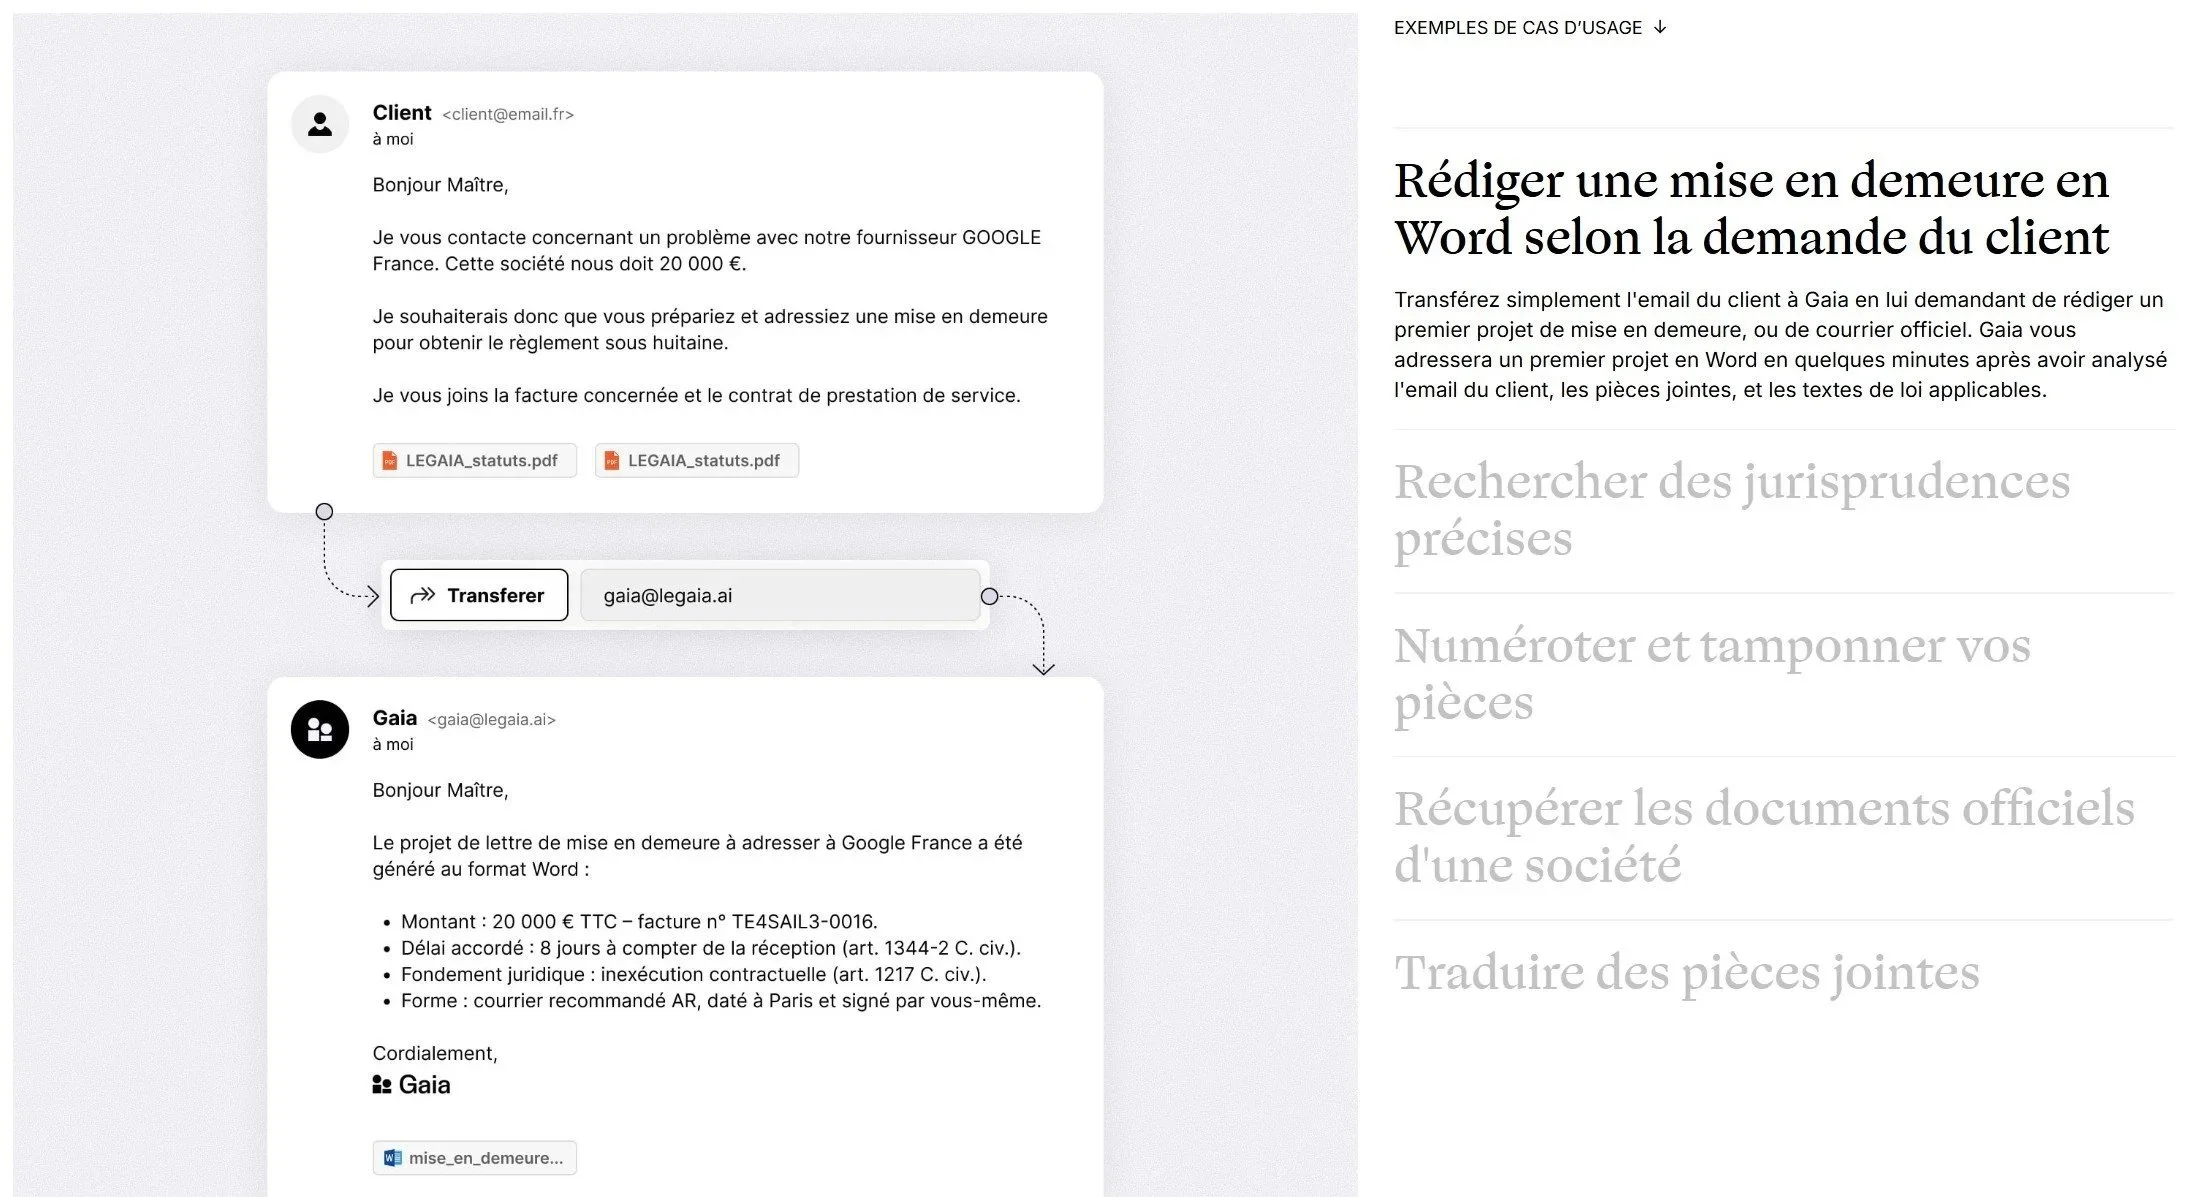
Task: Click the first PDF file icon
Action: 390,460
